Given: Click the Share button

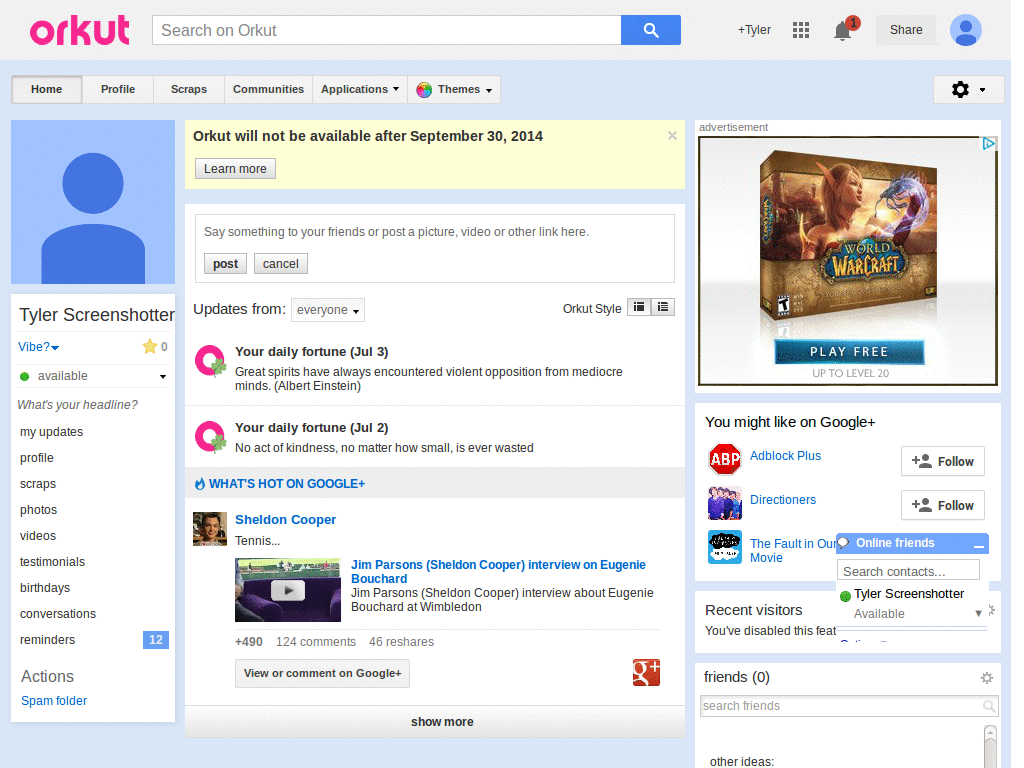Looking at the screenshot, I should tap(906, 30).
